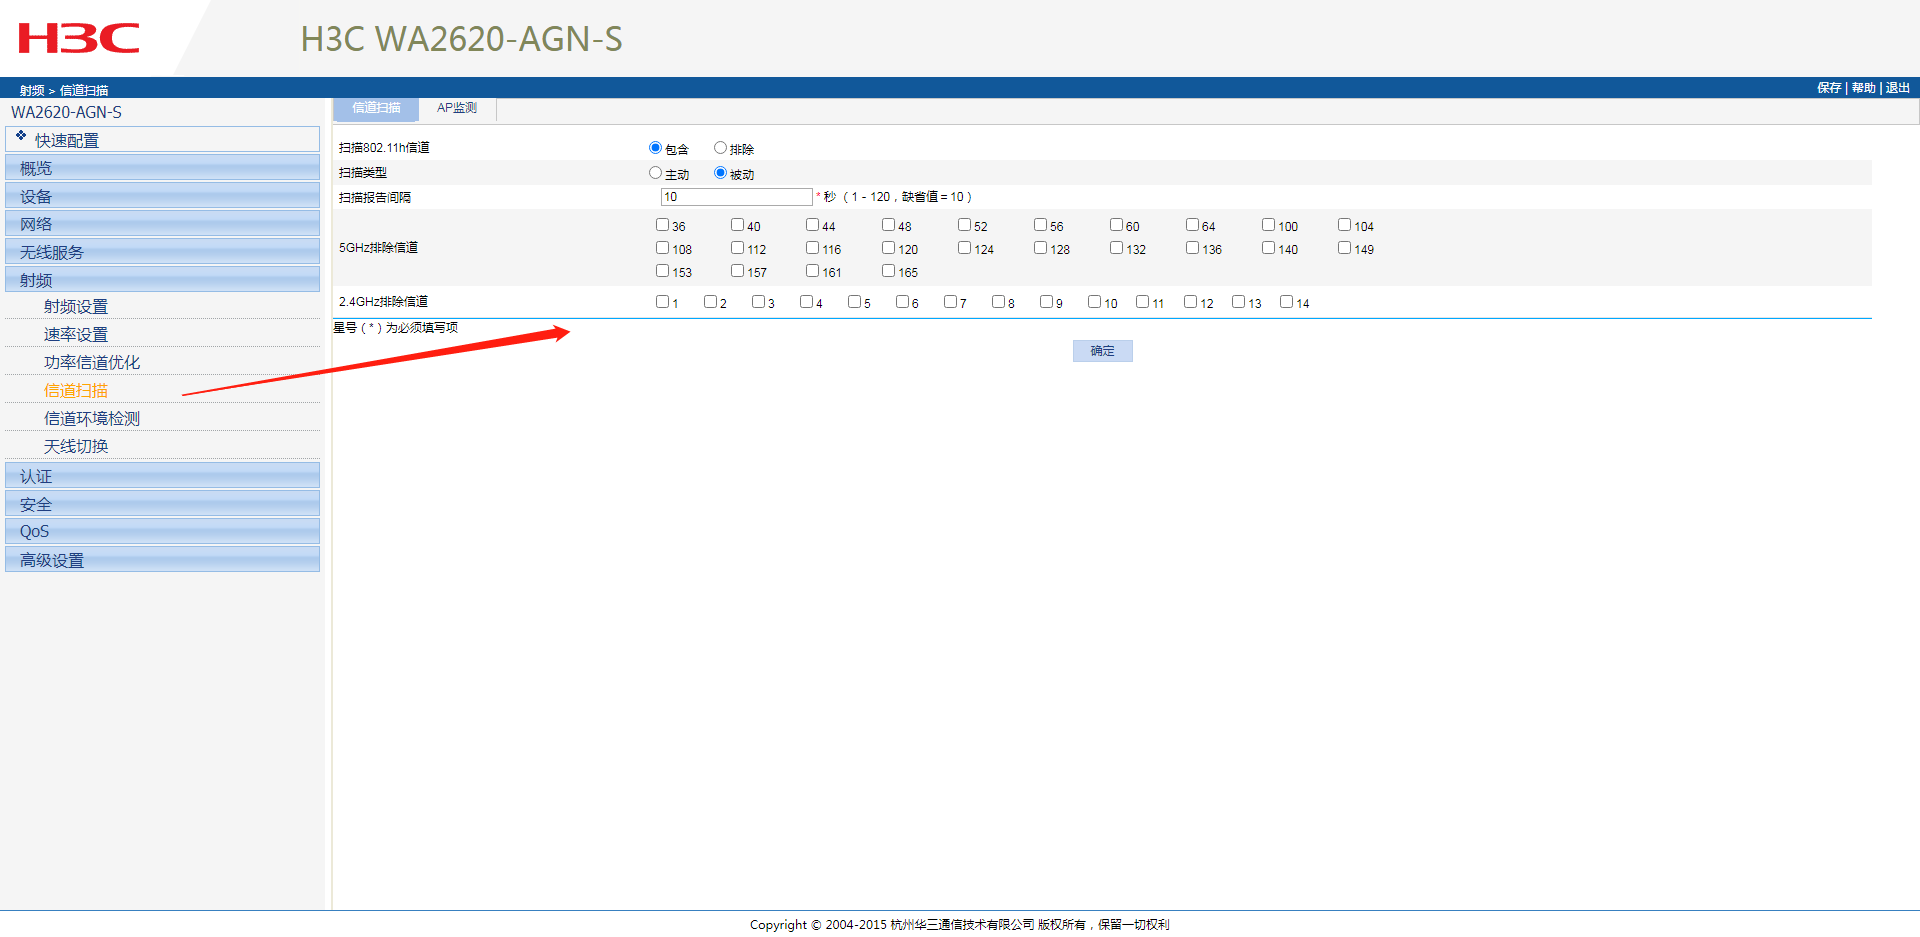Click the 星号 required-field note
This screenshot has height=937, width=1920.
point(396,328)
